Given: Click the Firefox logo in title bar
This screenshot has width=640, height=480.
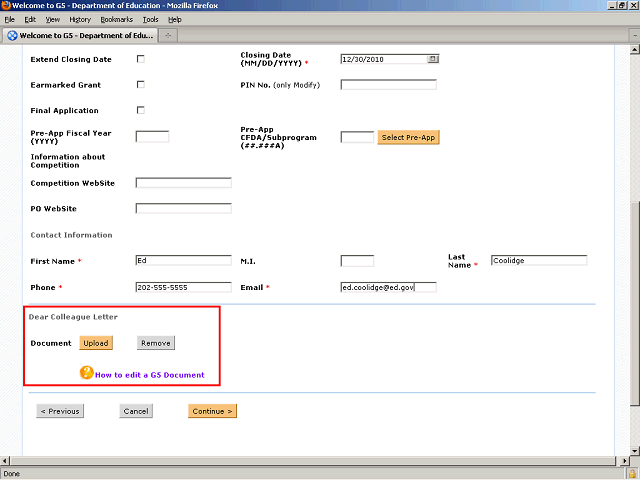Looking at the screenshot, I should 6,5.
